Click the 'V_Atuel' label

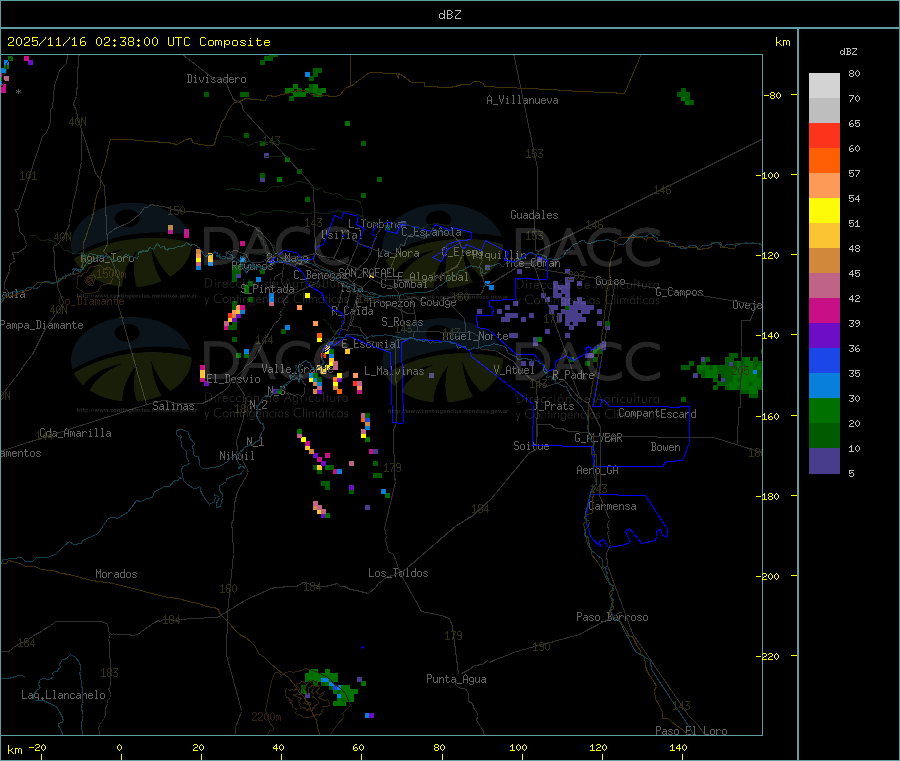pos(514,370)
